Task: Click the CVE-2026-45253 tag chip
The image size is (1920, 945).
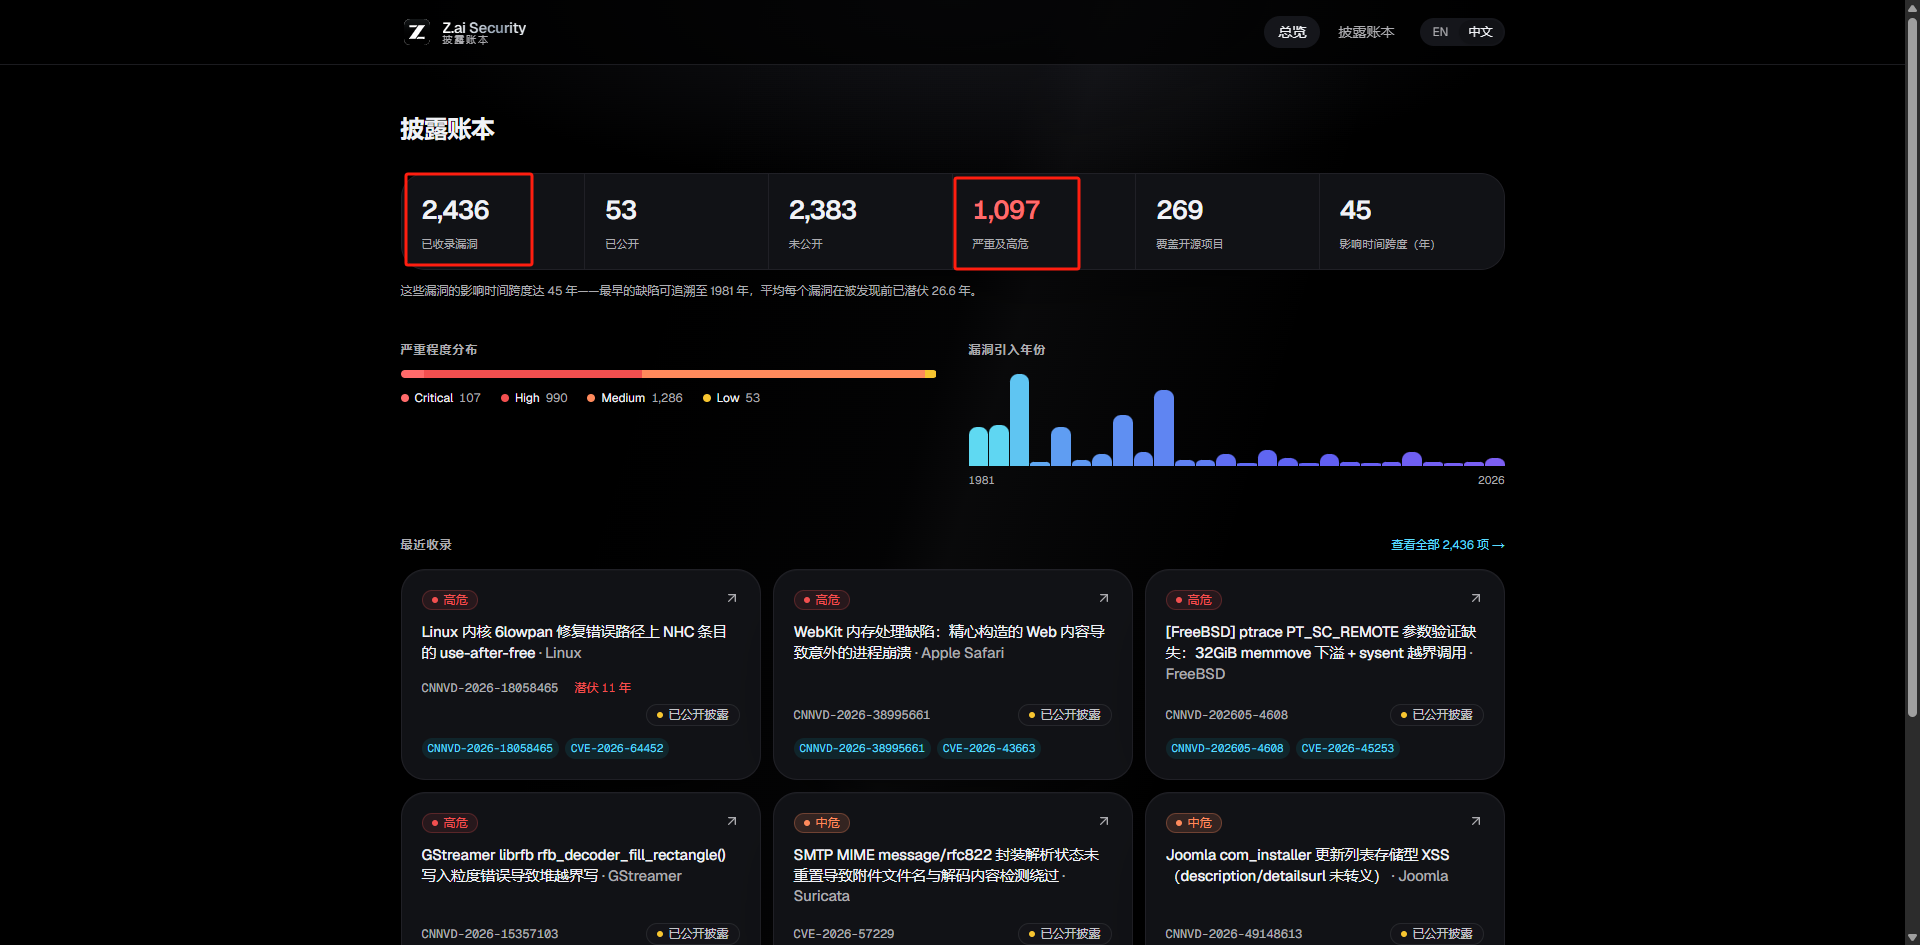Action: [1348, 748]
